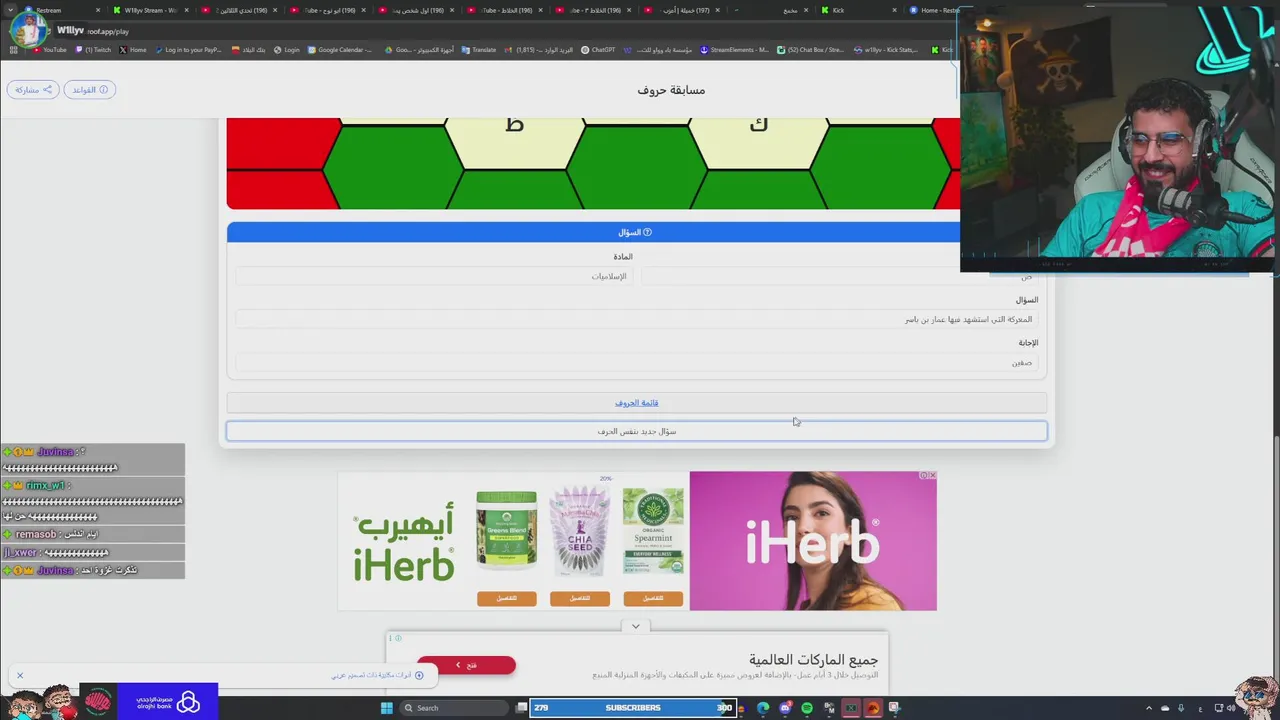Open Discord from the taskbar
The width and height of the screenshot is (1280, 720).
785,708
